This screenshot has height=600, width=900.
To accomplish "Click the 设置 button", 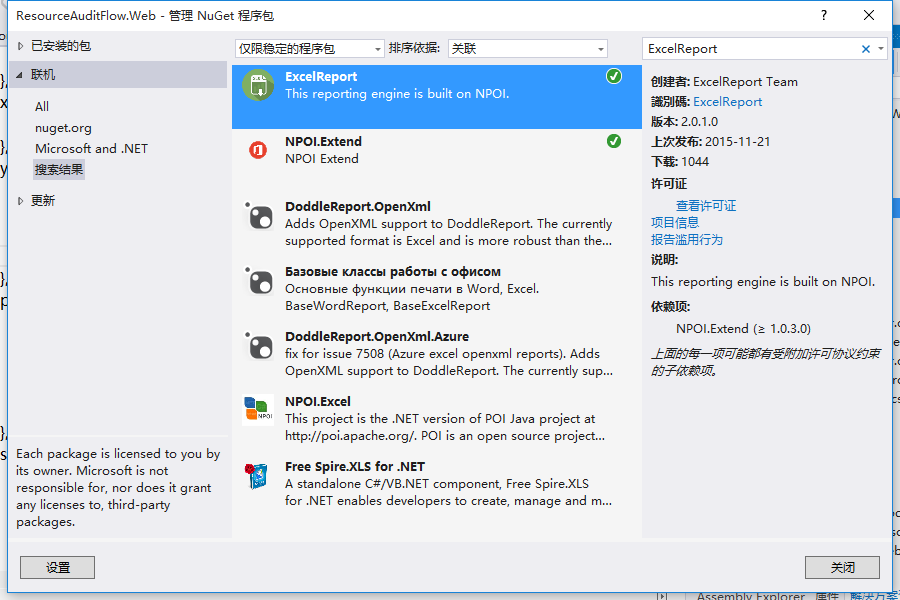I will click(x=57, y=567).
